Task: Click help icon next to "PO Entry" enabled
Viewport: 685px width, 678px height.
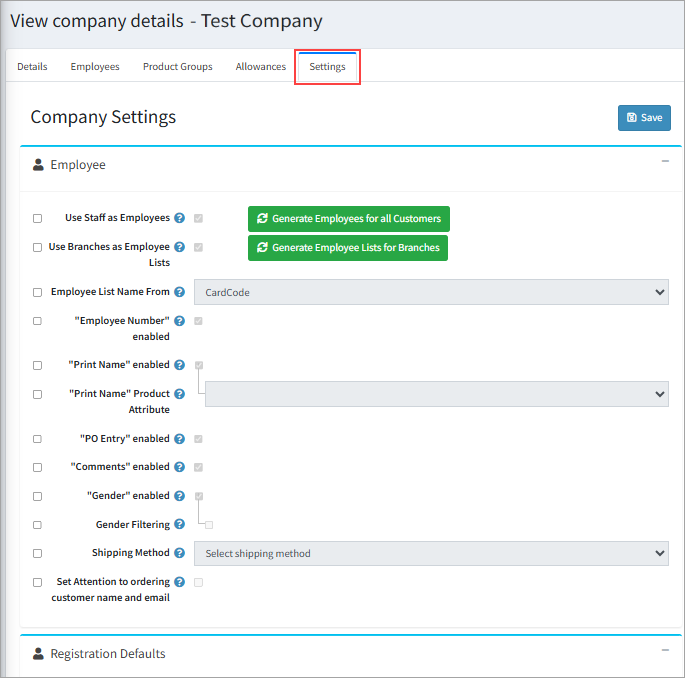Action: pos(180,439)
